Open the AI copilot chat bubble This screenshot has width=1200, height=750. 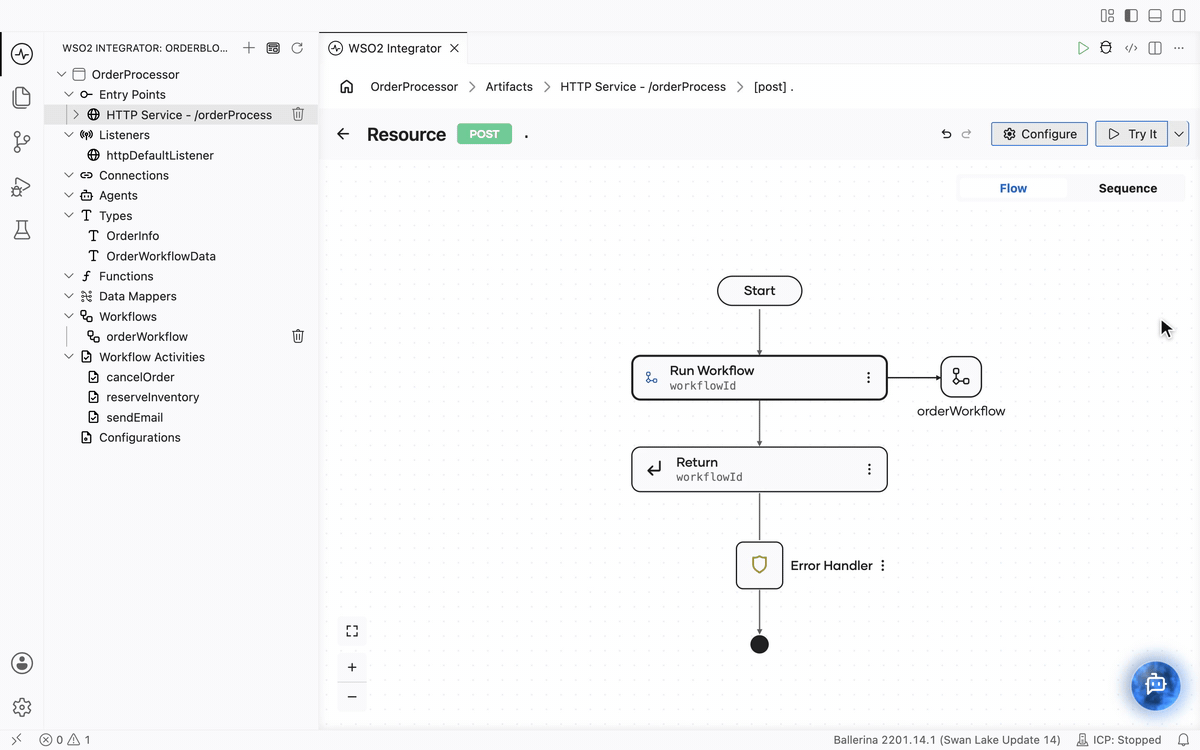[1156, 685]
